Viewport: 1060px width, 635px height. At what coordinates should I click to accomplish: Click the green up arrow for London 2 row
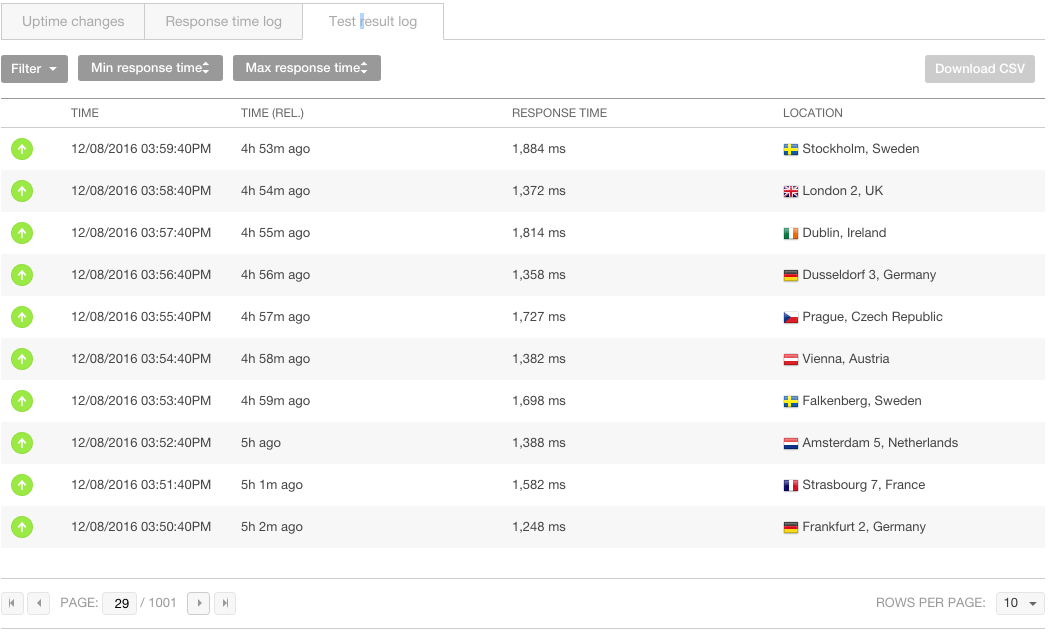(22, 191)
